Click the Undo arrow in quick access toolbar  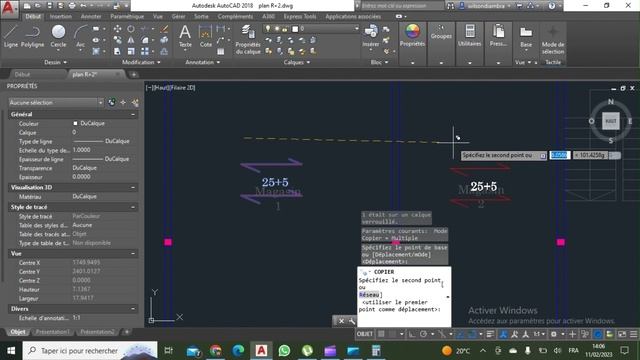pyautogui.click(x=83, y=6)
